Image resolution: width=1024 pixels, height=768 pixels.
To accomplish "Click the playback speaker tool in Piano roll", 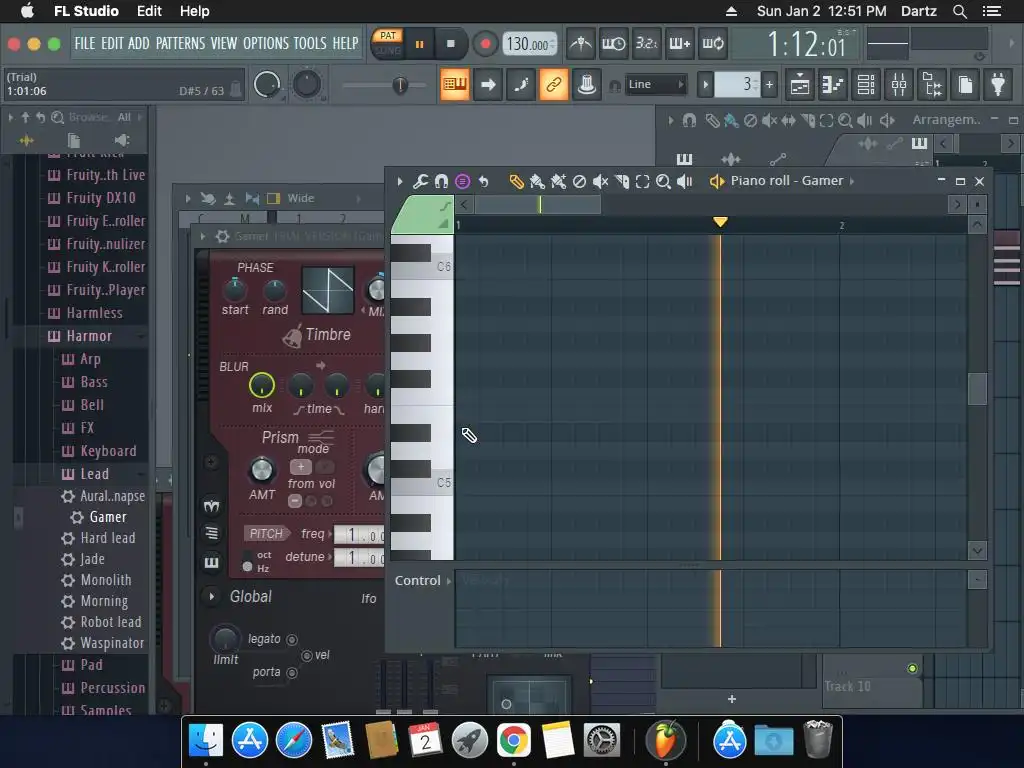I will (x=684, y=182).
